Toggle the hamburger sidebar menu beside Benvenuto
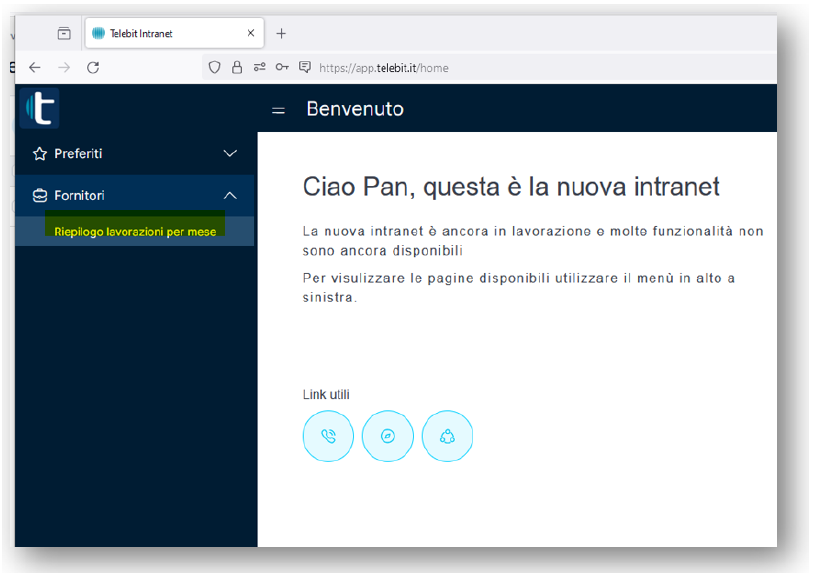The height and width of the screenshot is (573, 813). pyautogui.click(x=279, y=110)
